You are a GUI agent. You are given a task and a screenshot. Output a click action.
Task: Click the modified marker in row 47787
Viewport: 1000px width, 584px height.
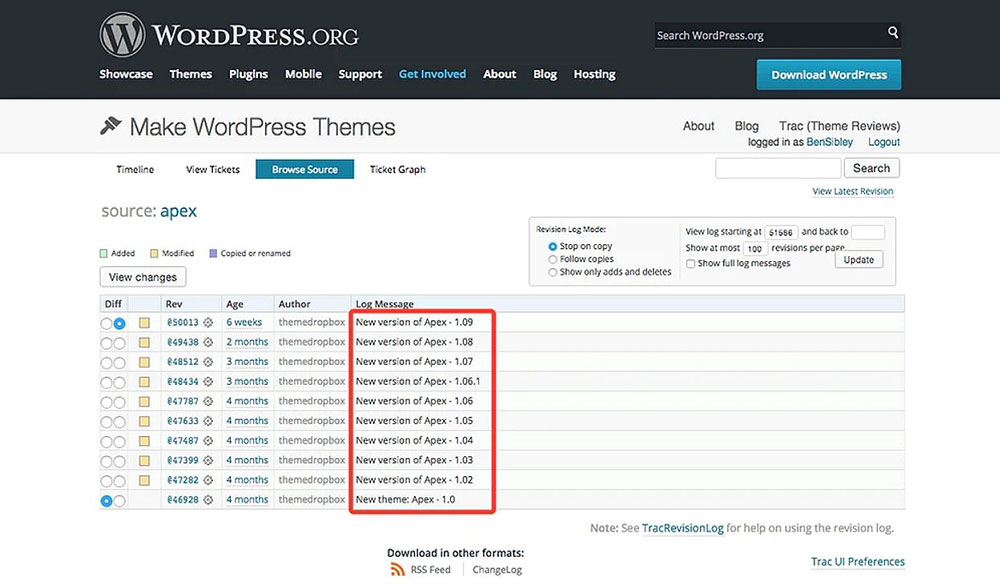144,402
